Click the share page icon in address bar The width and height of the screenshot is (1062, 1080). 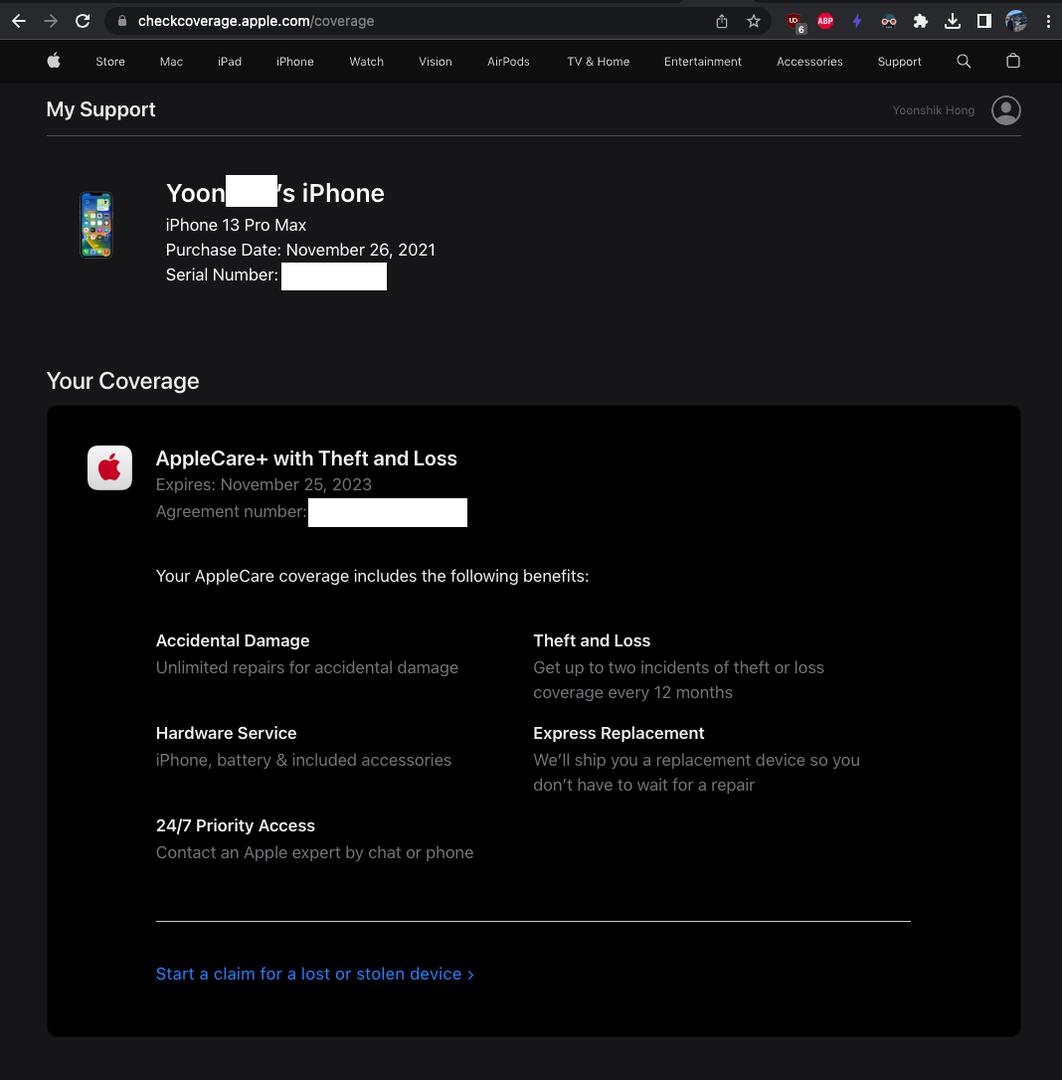pyautogui.click(x=722, y=21)
